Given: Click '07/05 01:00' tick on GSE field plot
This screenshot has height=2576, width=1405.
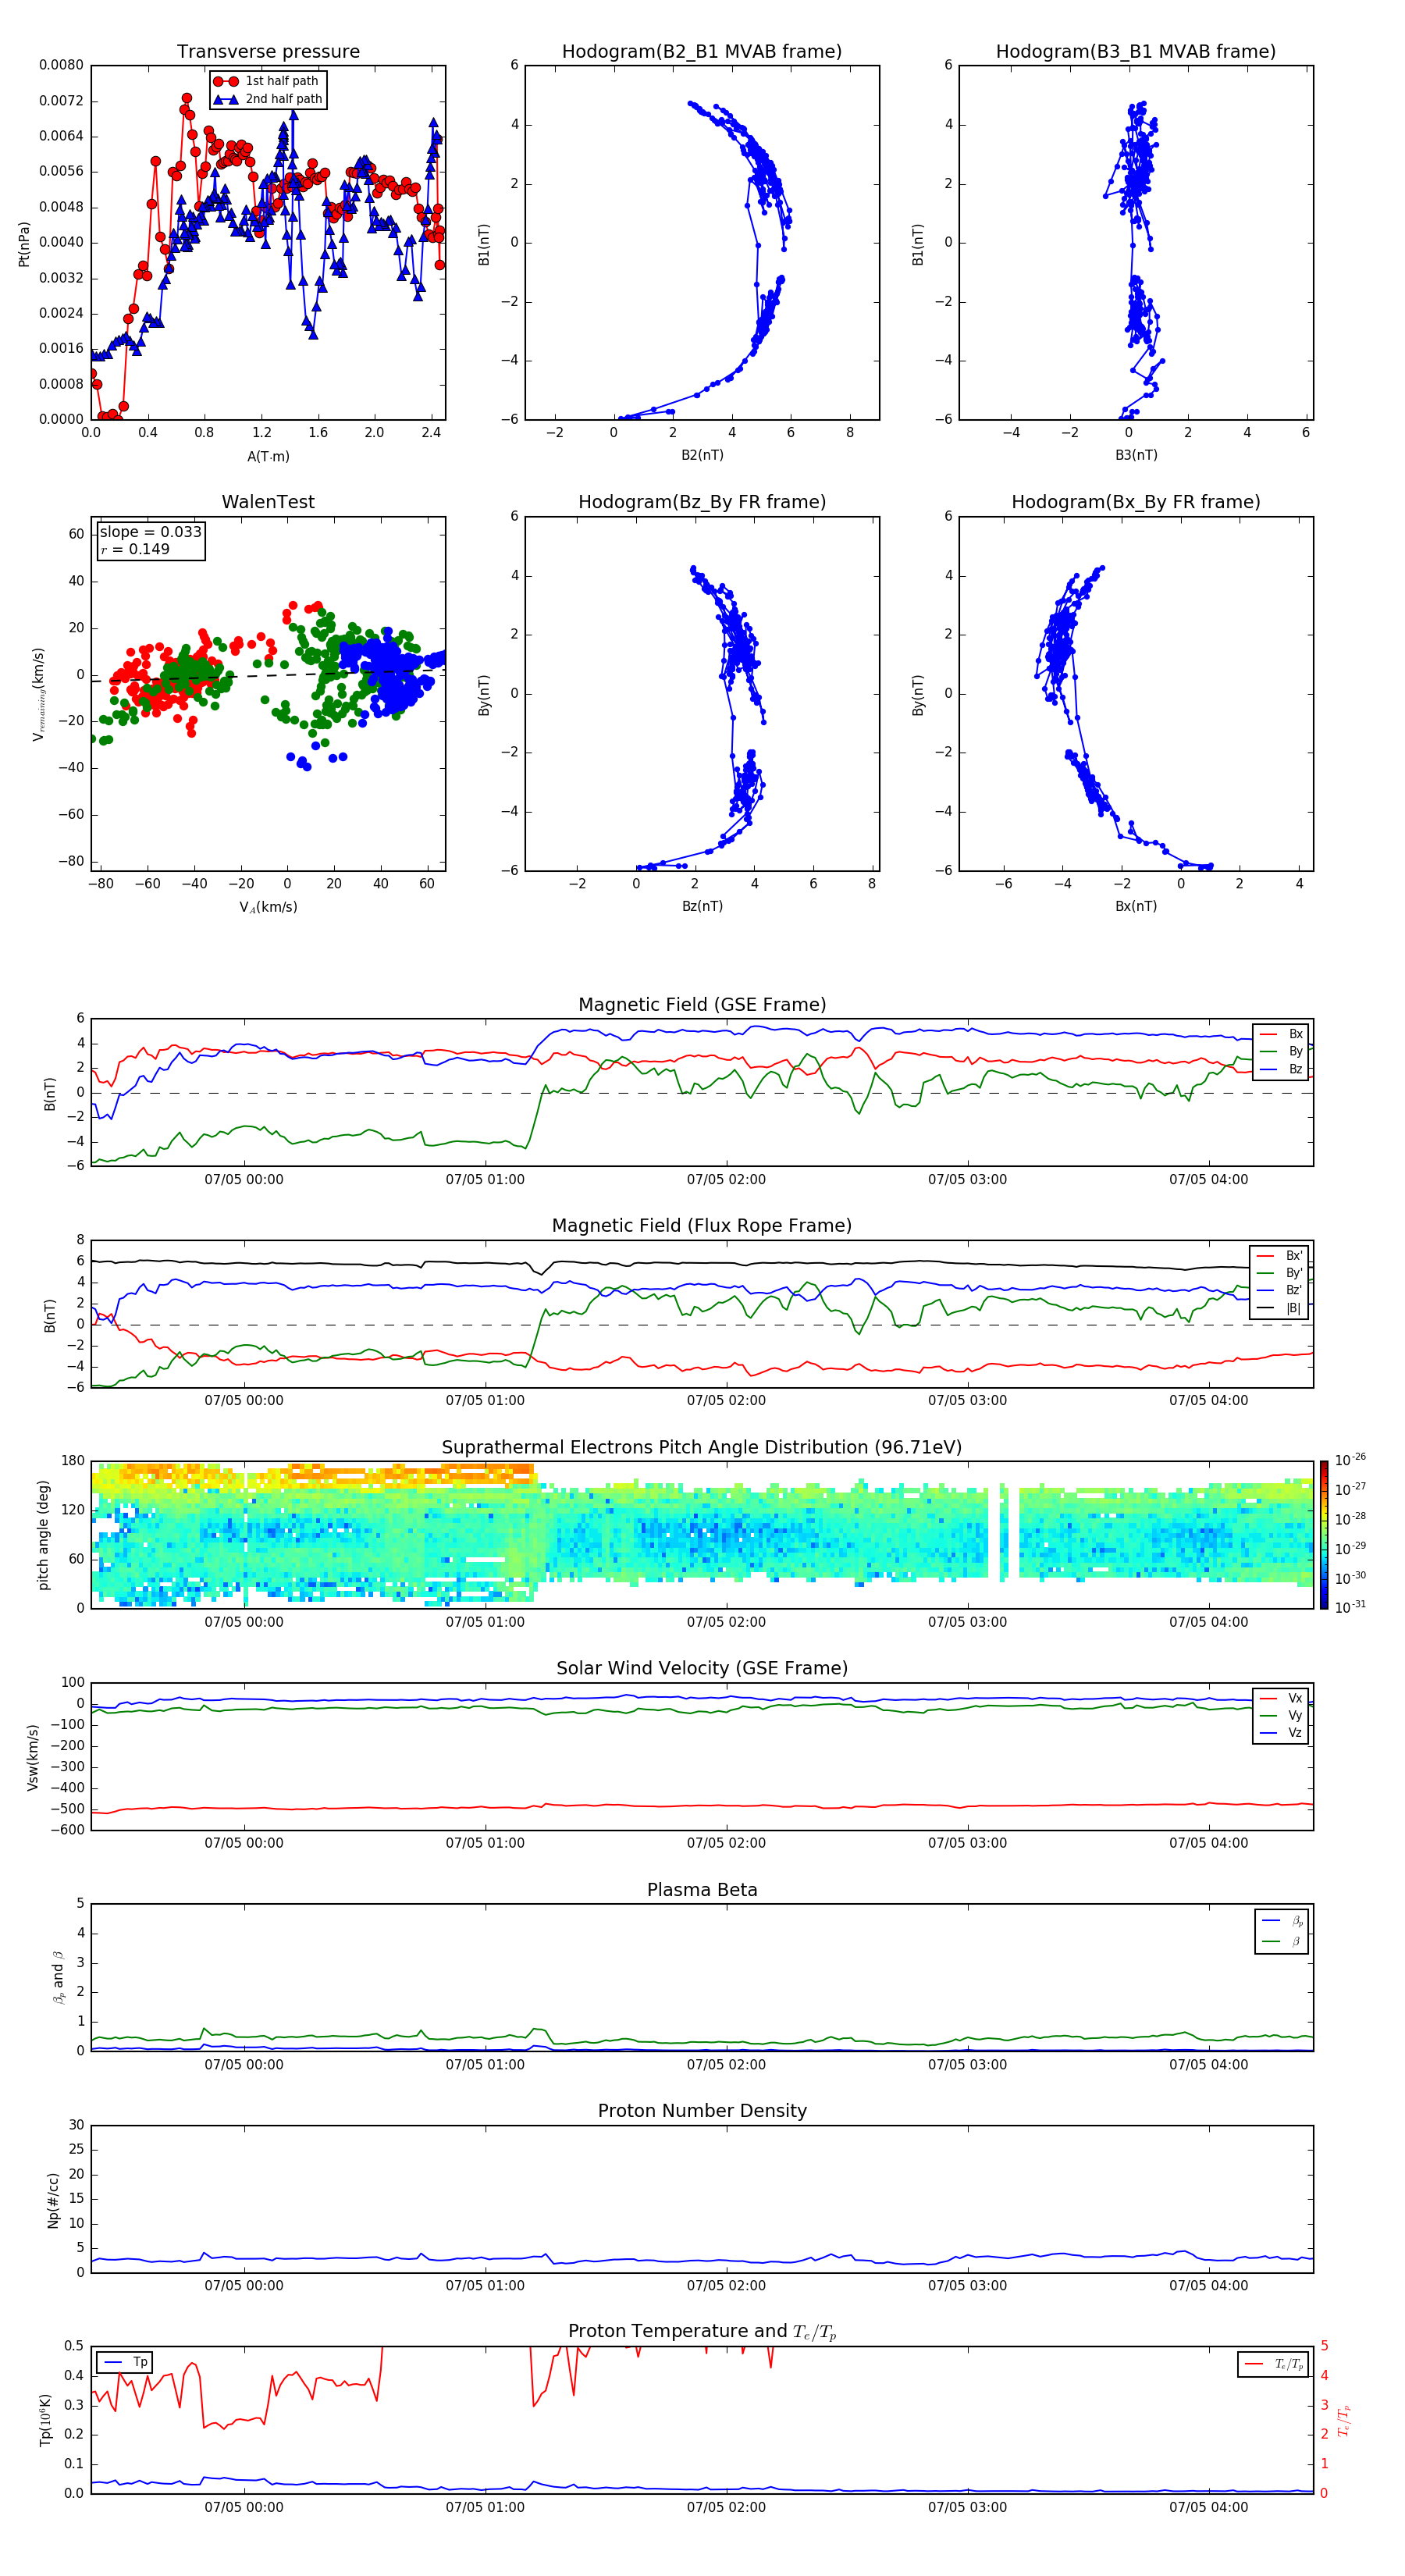Looking at the screenshot, I should 485,1180.
